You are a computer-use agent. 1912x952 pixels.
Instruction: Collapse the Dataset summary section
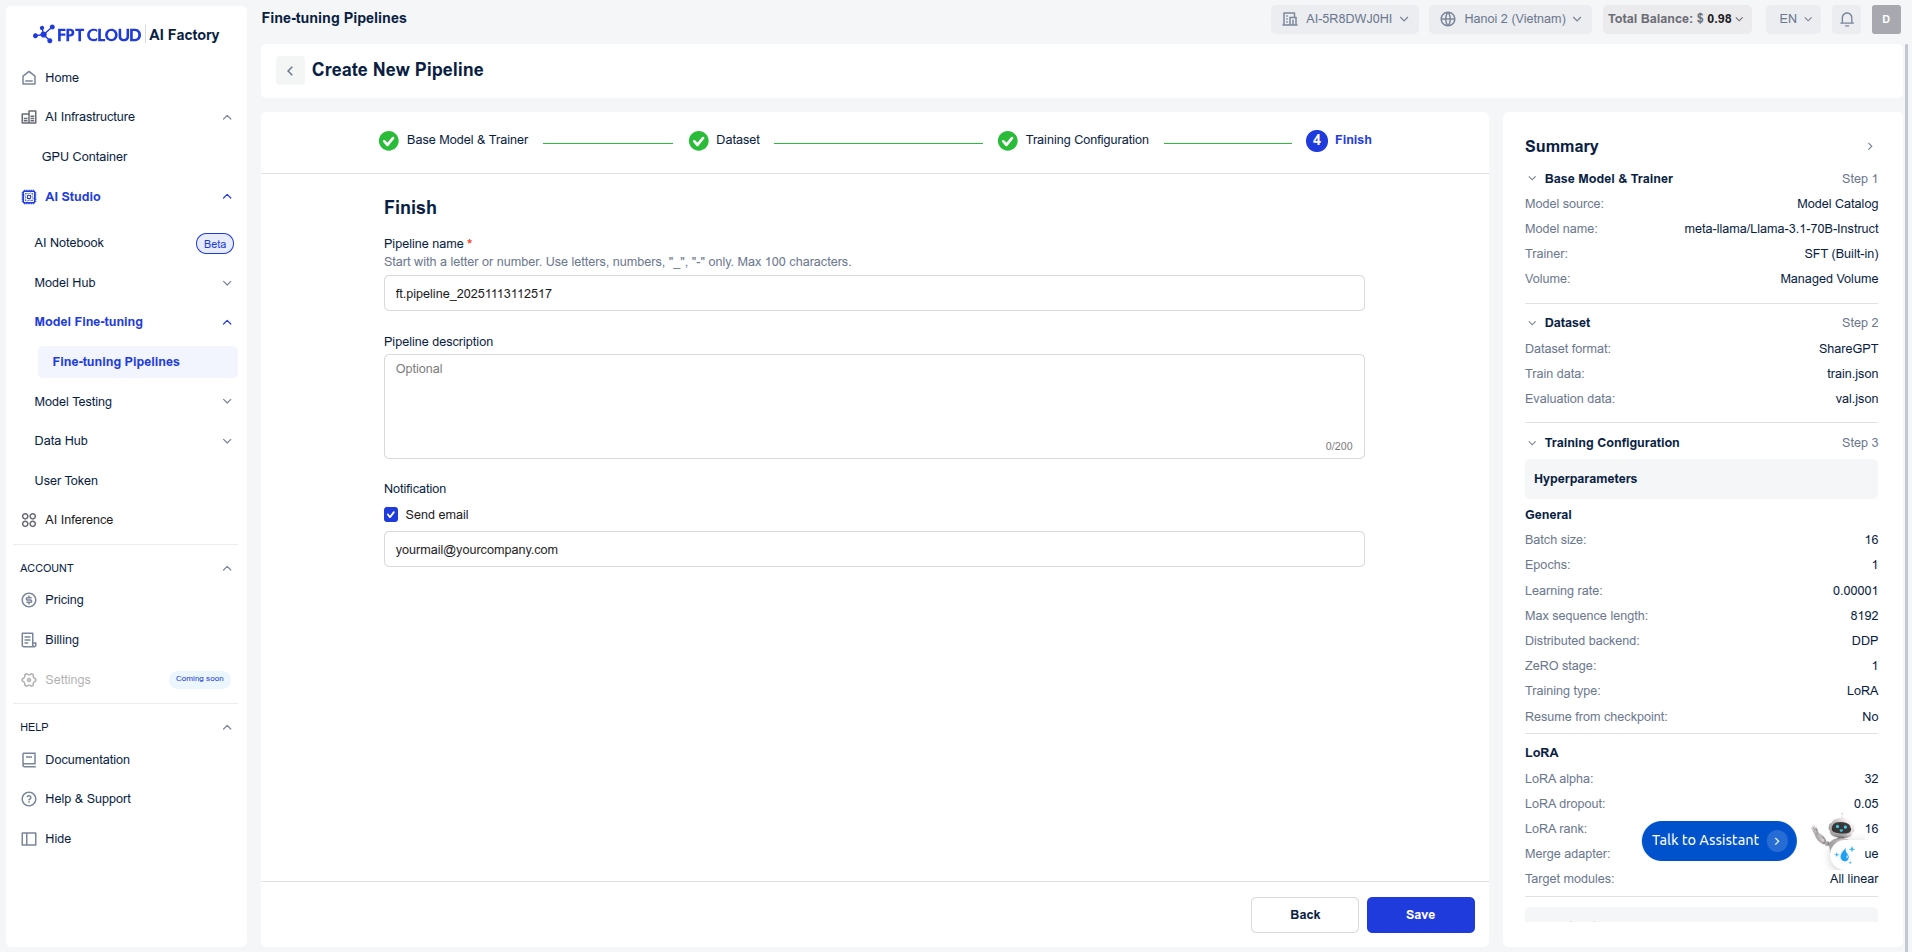(1532, 323)
